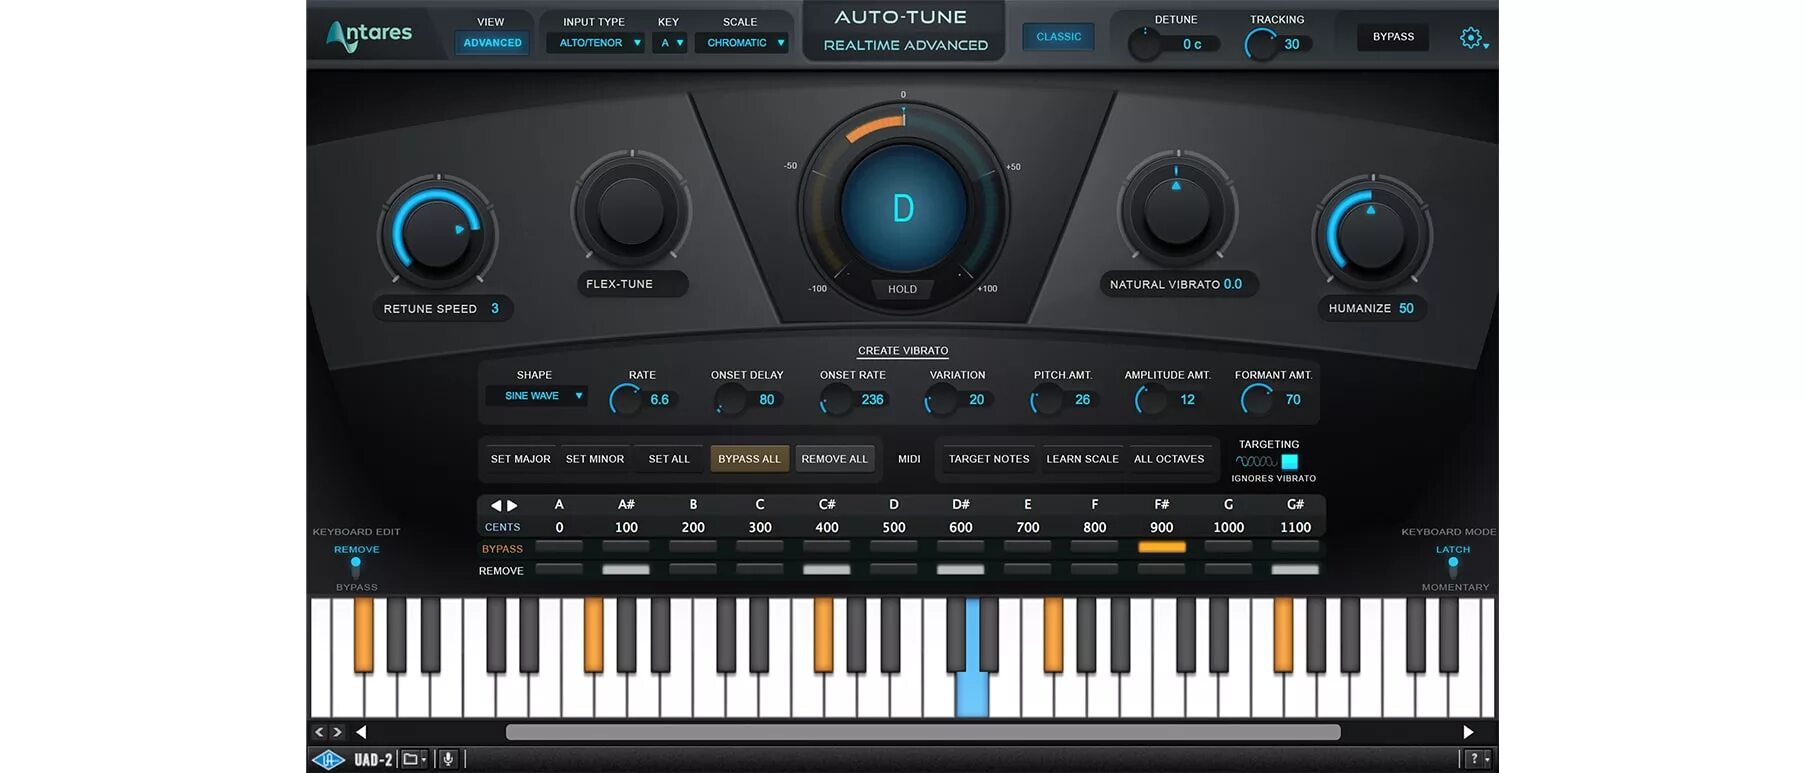Click the Humanize value 50
This screenshot has height=773, width=1805.
pyautogui.click(x=1406, y=308)
